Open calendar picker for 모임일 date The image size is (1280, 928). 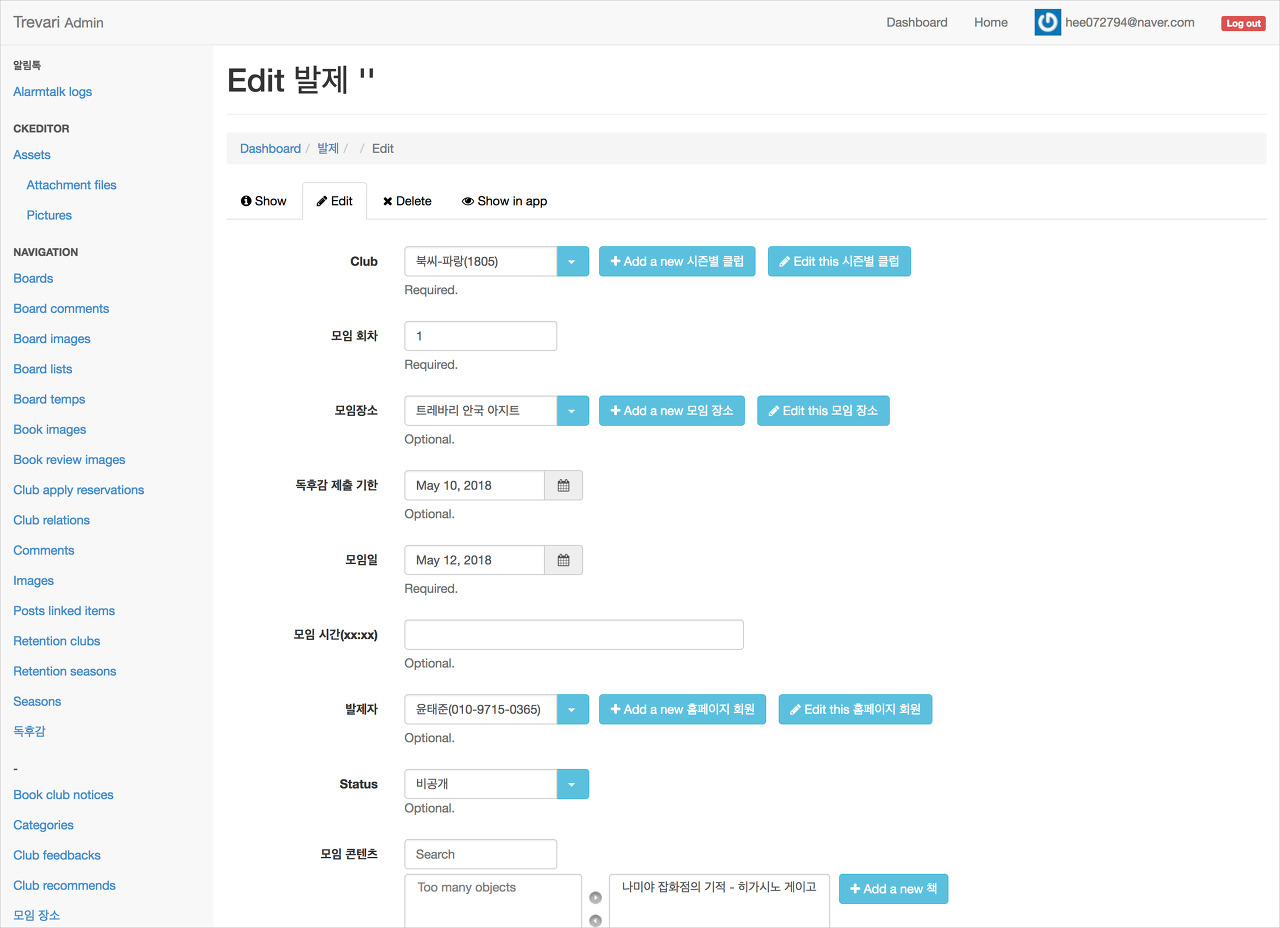point(563,561)
